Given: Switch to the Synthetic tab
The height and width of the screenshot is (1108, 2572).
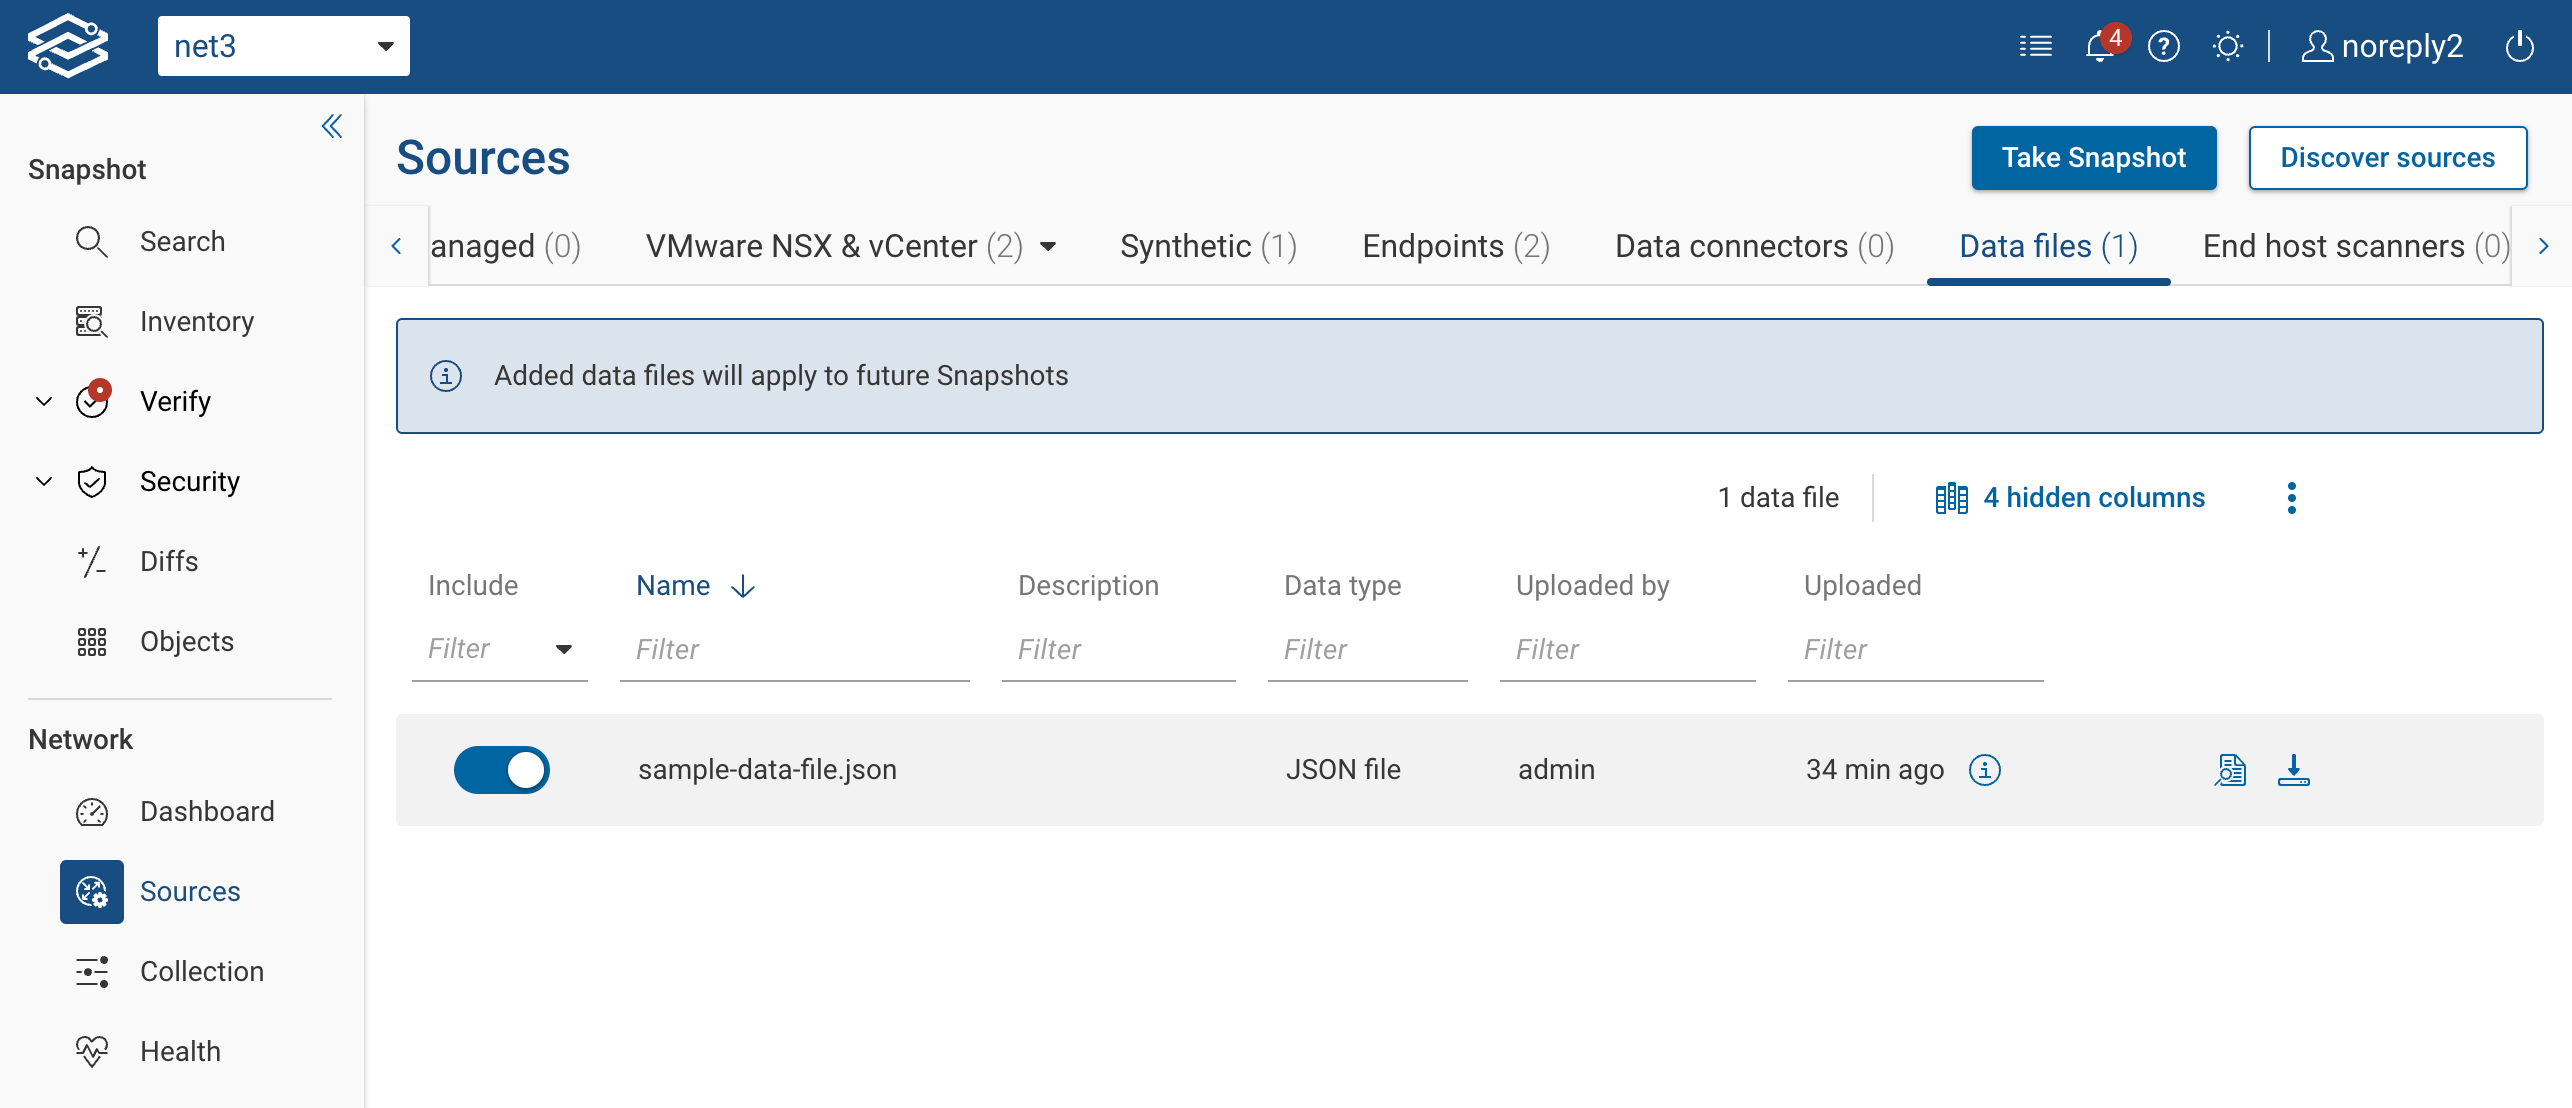Looking at the screenshot, I should 1207,246.
